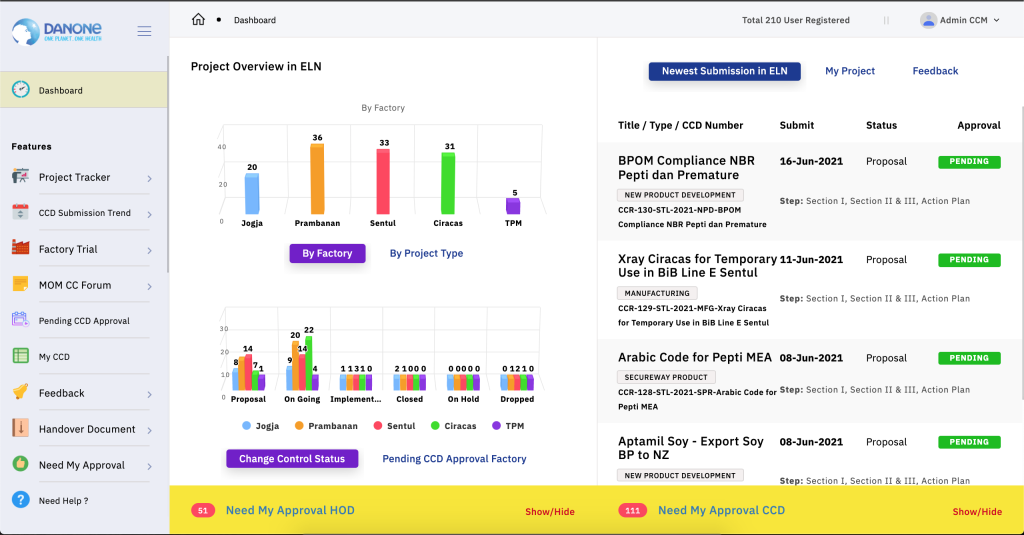Click the Handover Document icon
1024x535 pixels.
20,428
